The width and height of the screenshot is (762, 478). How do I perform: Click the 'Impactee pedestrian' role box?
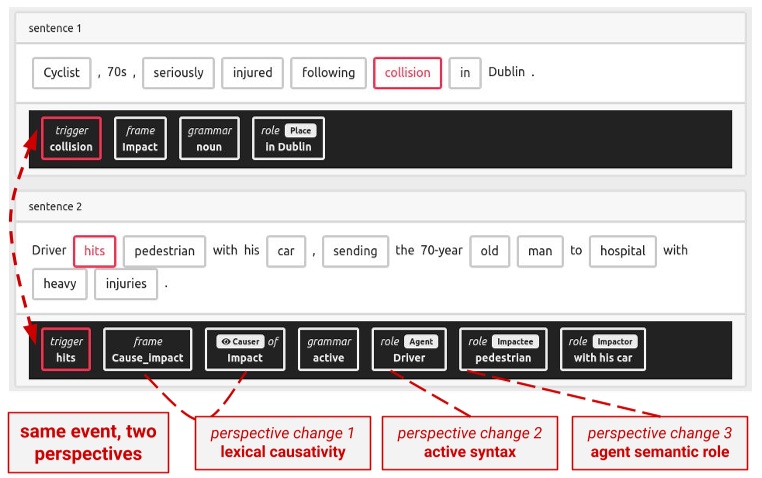503,349
